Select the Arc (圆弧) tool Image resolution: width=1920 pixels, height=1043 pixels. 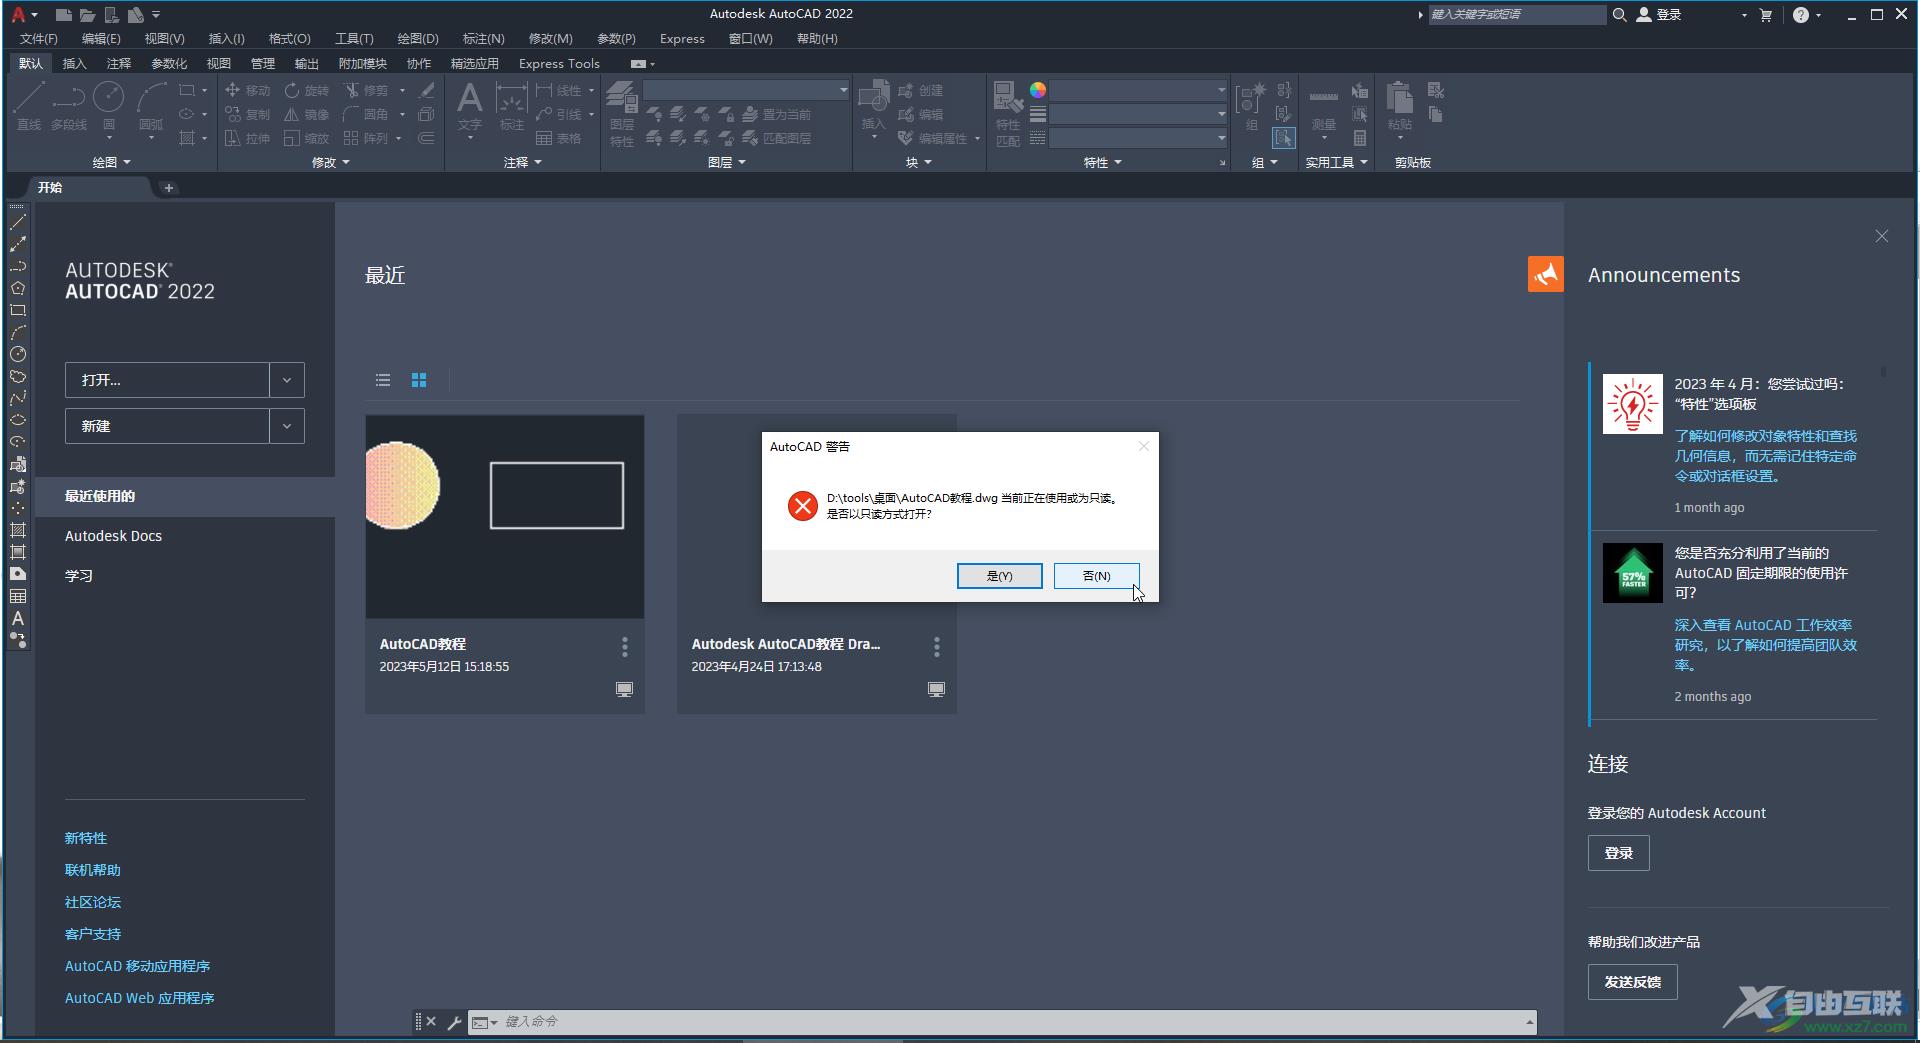151,105
